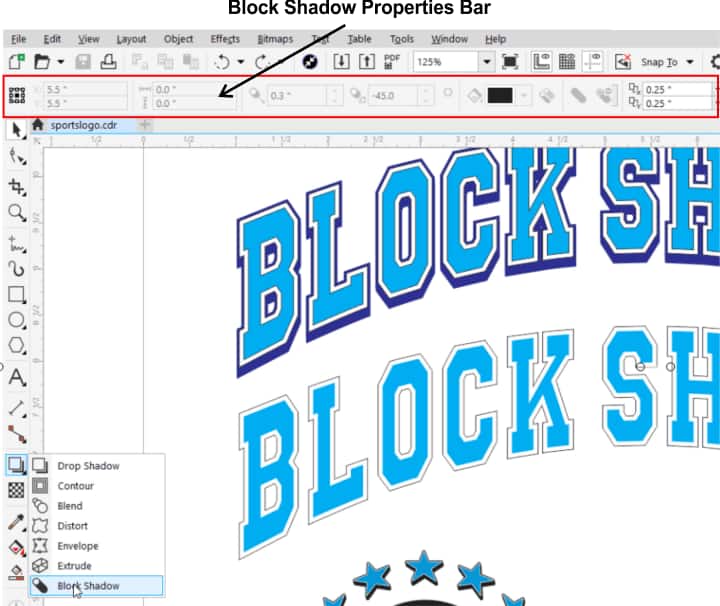This screenshot has width=720, height=606.
Task: Click the Drop Shadow toolbox flyout icon
Action: pyautogui.click(x=17, y=465)
